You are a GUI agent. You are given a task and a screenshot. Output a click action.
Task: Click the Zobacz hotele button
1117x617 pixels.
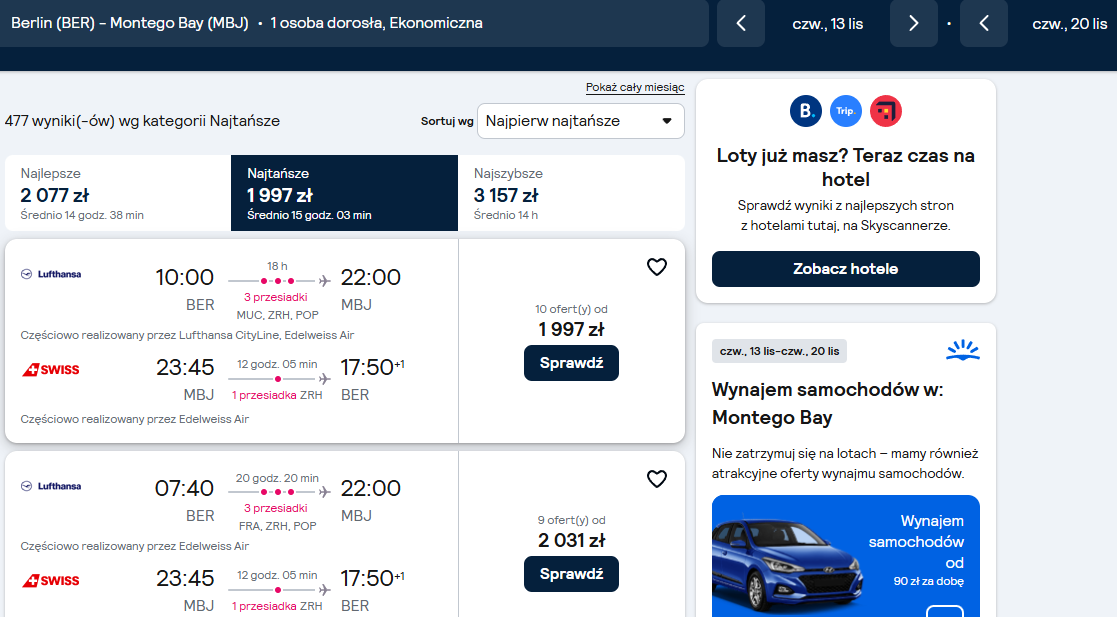pyautogui.click(x=846, y=269)
